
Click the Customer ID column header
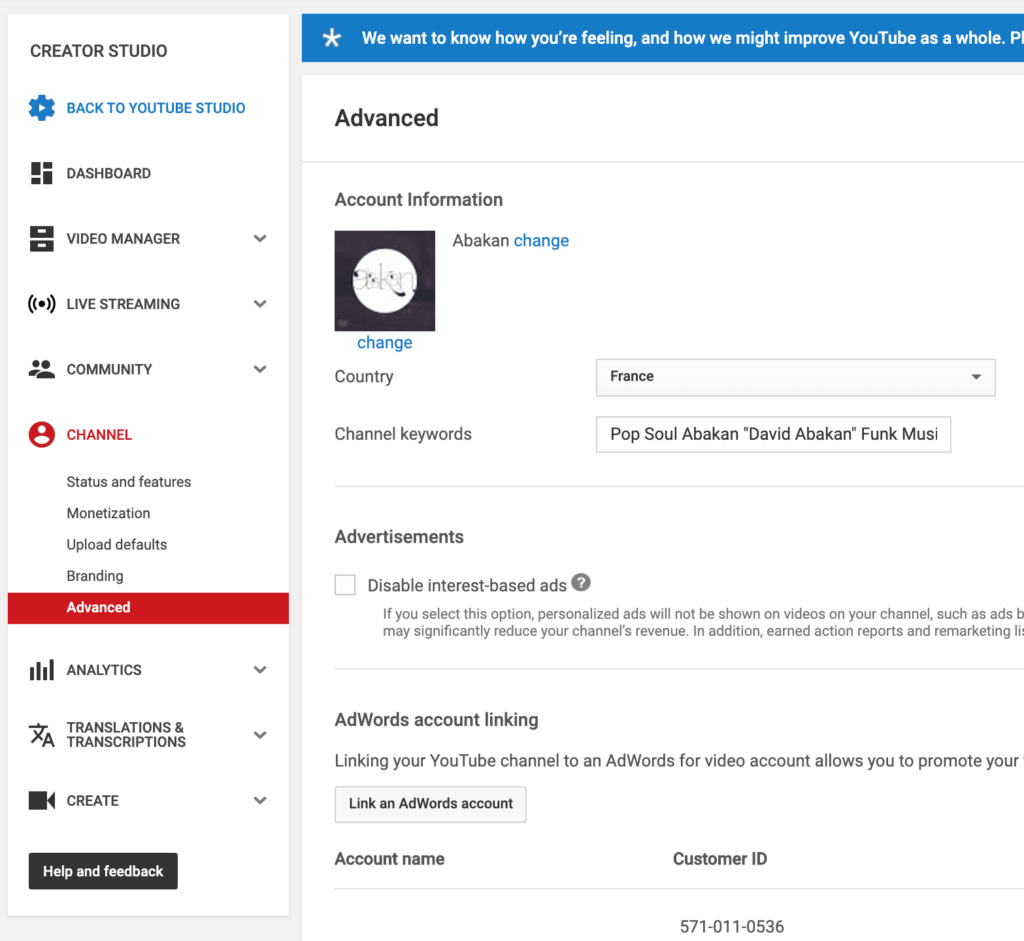pos(720,859)
